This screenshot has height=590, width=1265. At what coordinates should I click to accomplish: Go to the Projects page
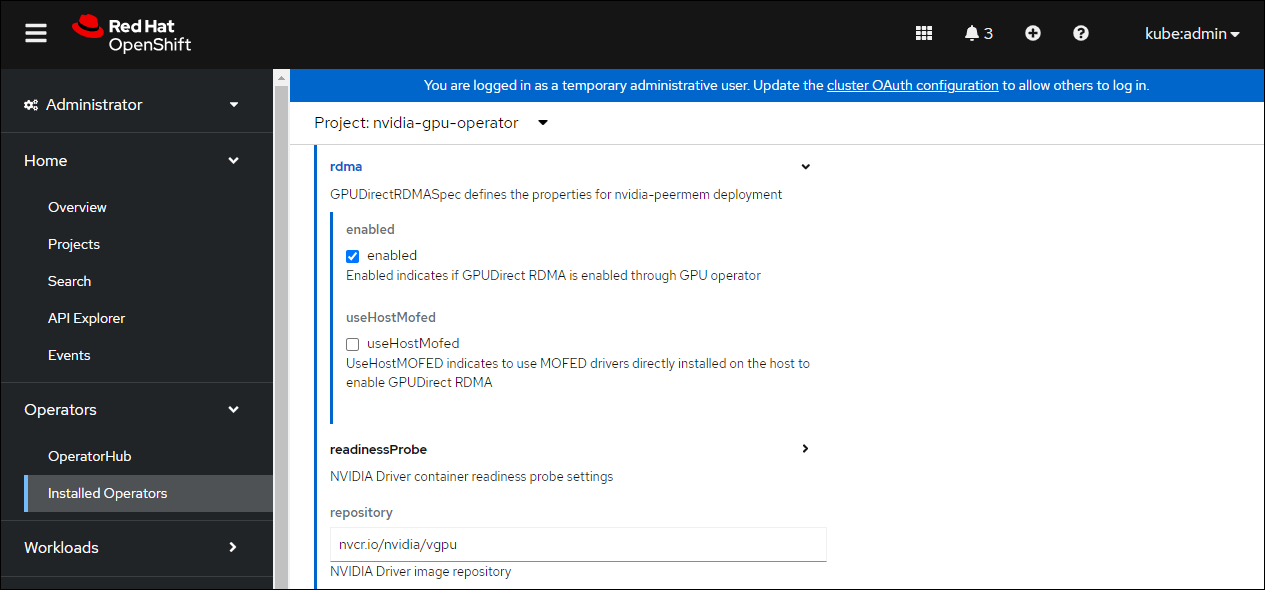74,243
